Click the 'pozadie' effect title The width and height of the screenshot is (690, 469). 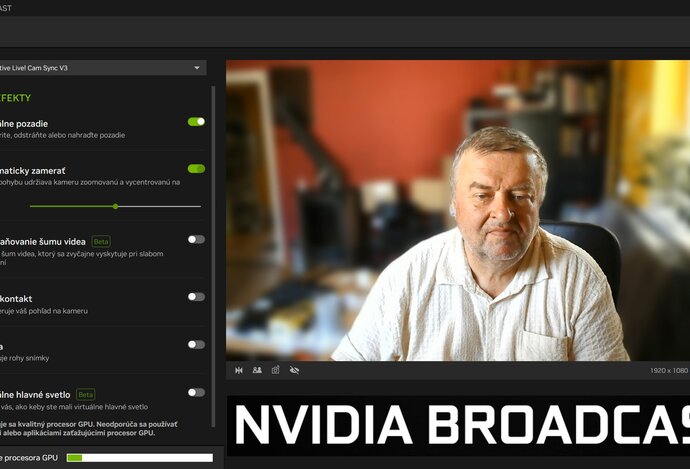[x=24, y=124]
